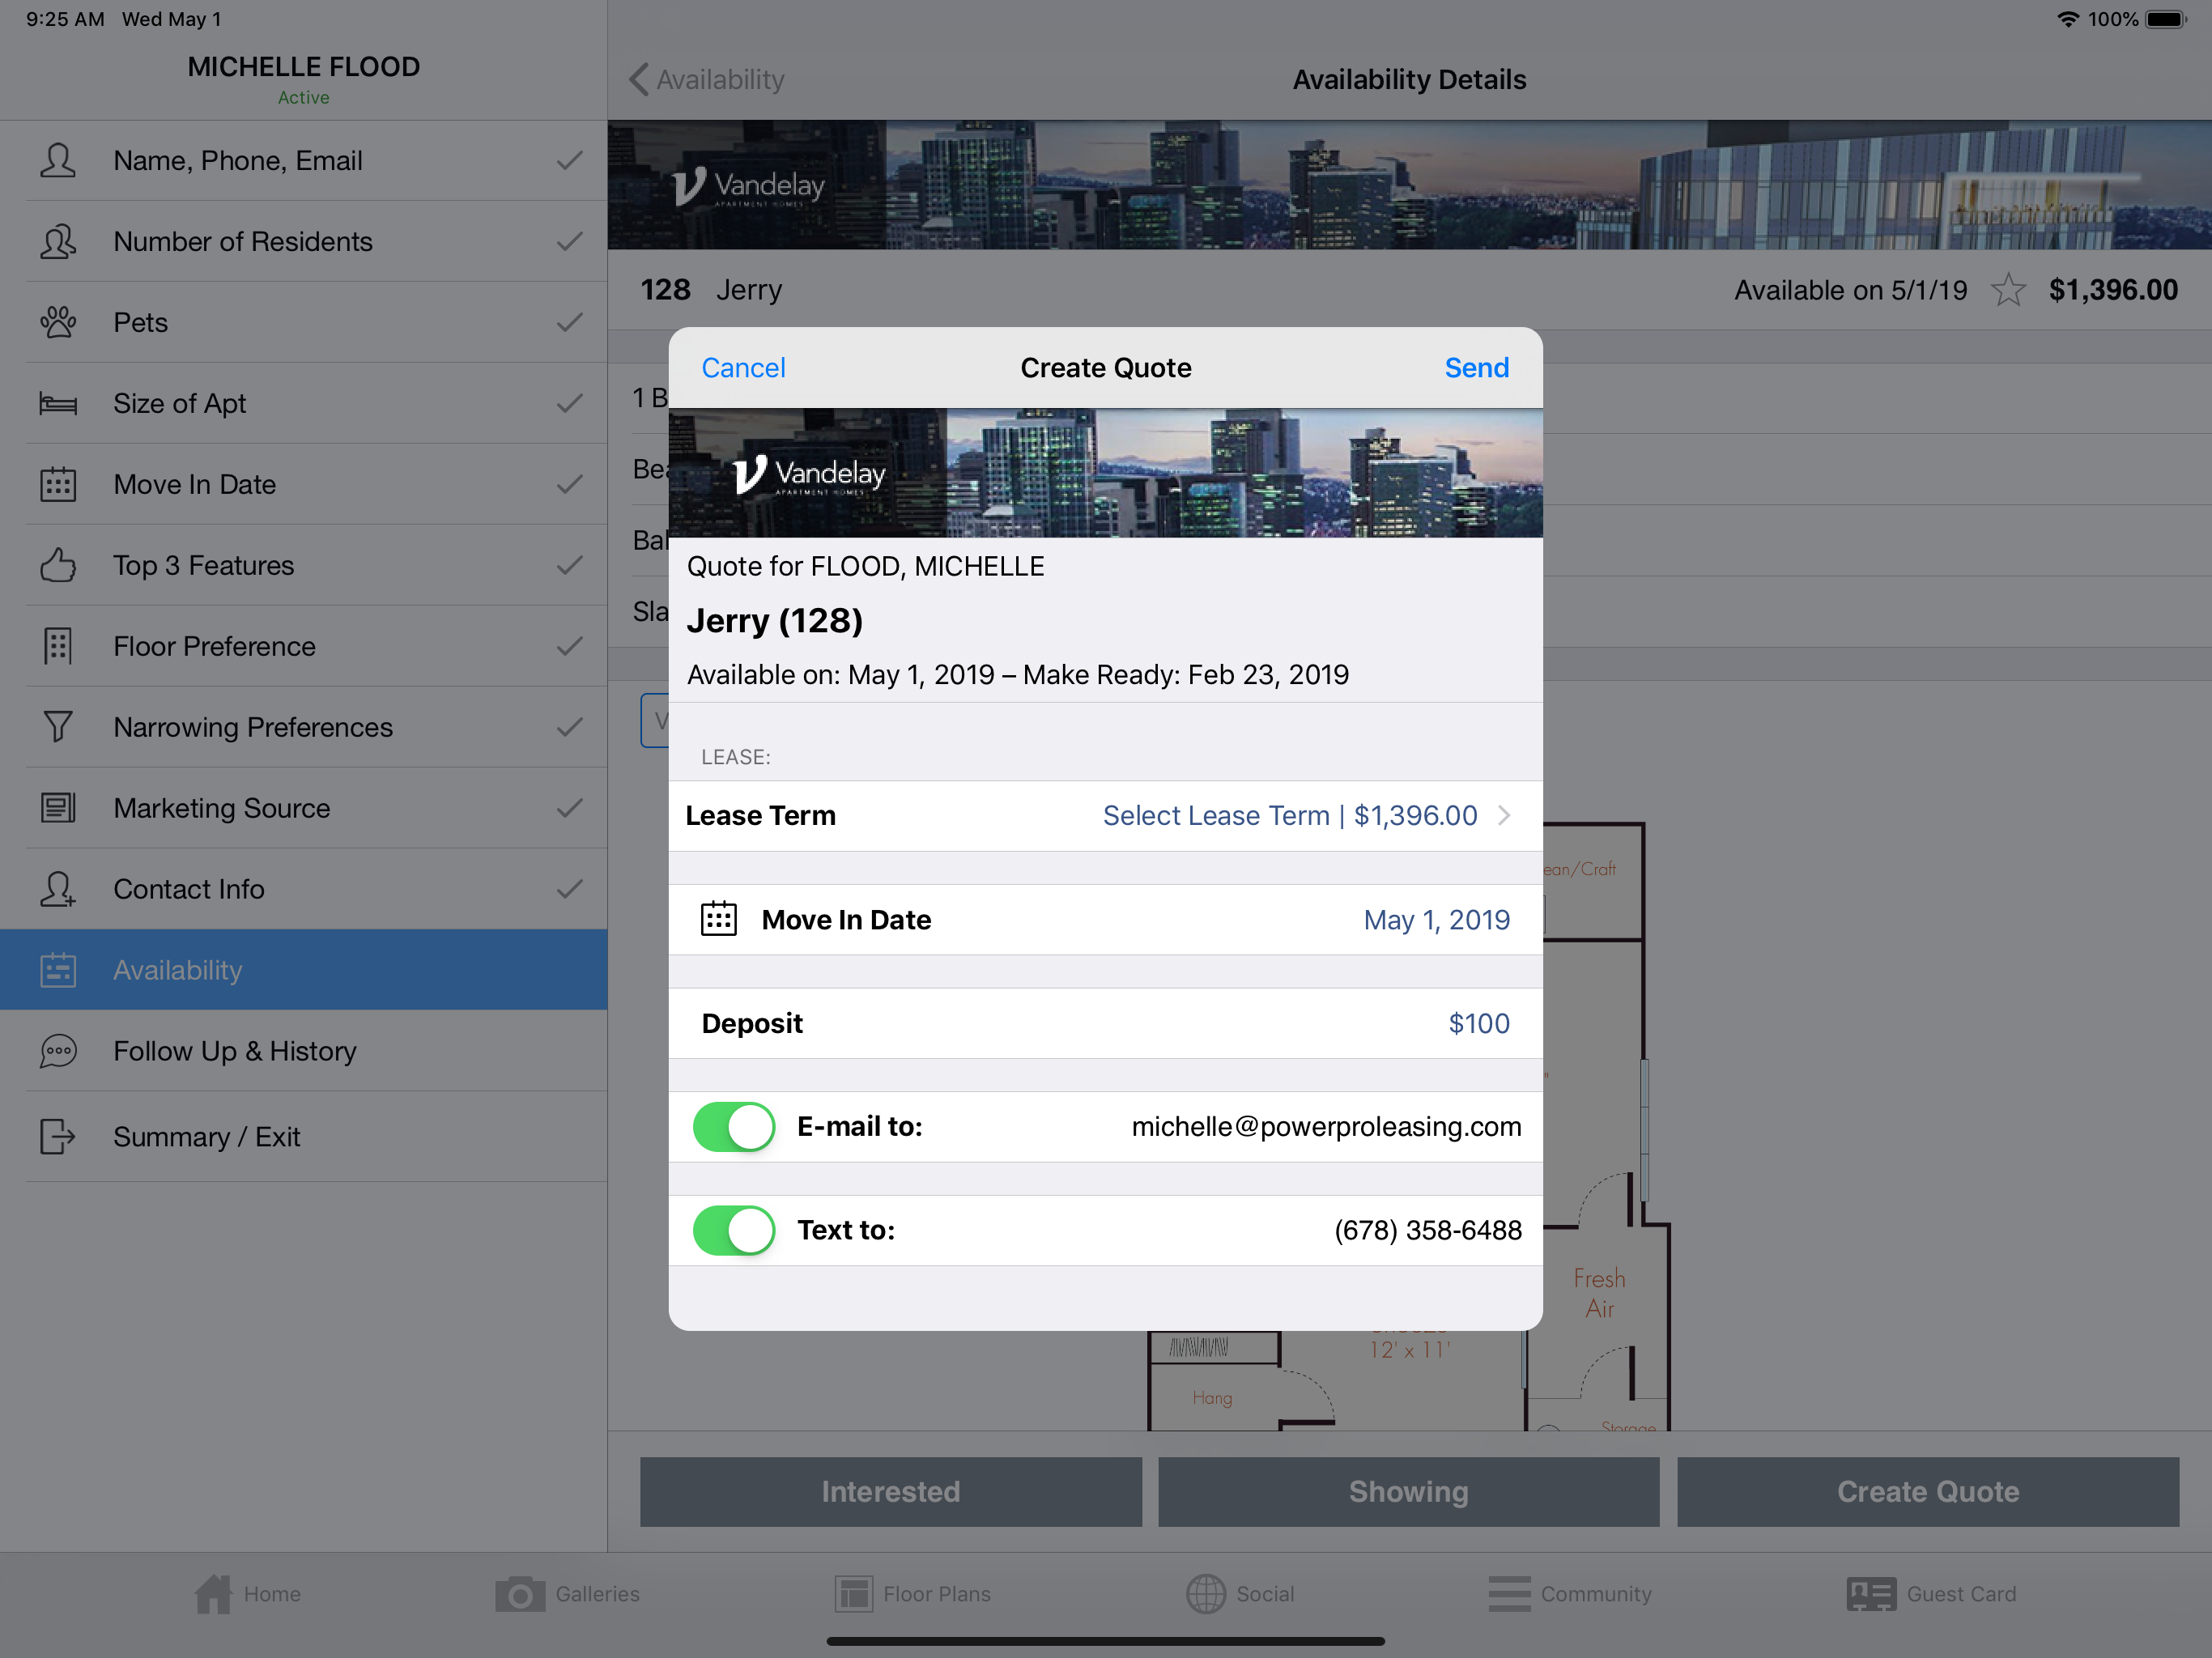This screenshot has height=1658, width=2212.
Task: Click the Contact Info person-plus icon
Action: pyautogui.click(x=58, y=889)
